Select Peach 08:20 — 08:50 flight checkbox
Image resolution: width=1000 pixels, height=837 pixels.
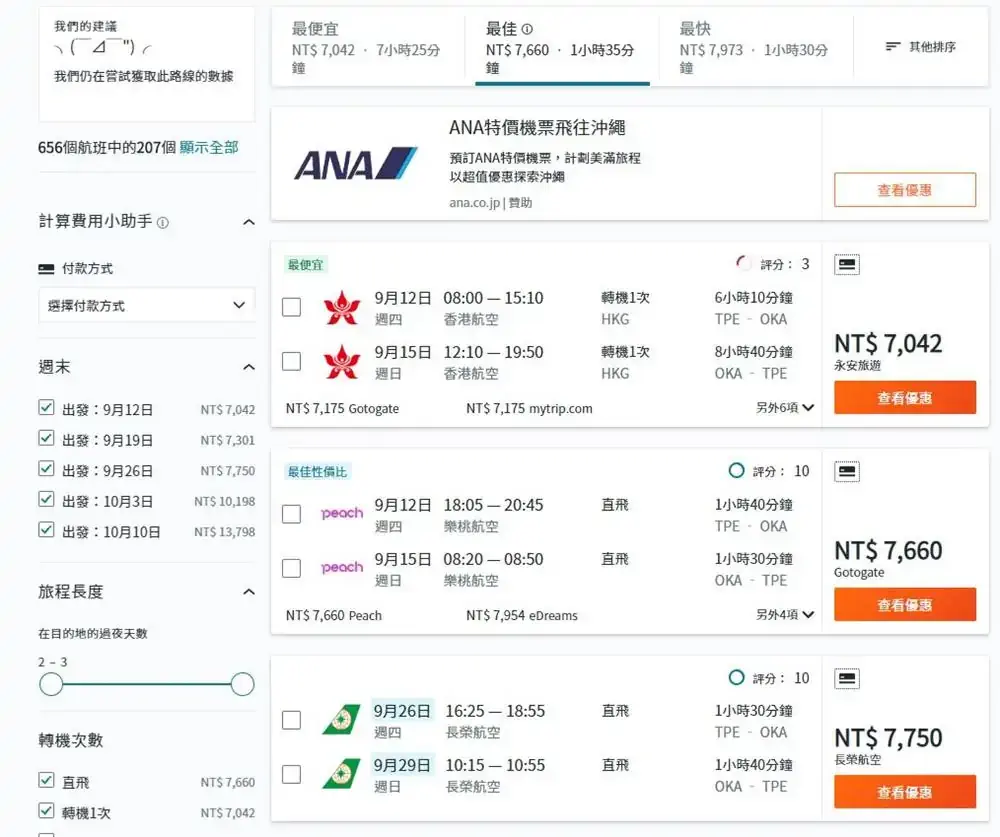tap(291, 568)
